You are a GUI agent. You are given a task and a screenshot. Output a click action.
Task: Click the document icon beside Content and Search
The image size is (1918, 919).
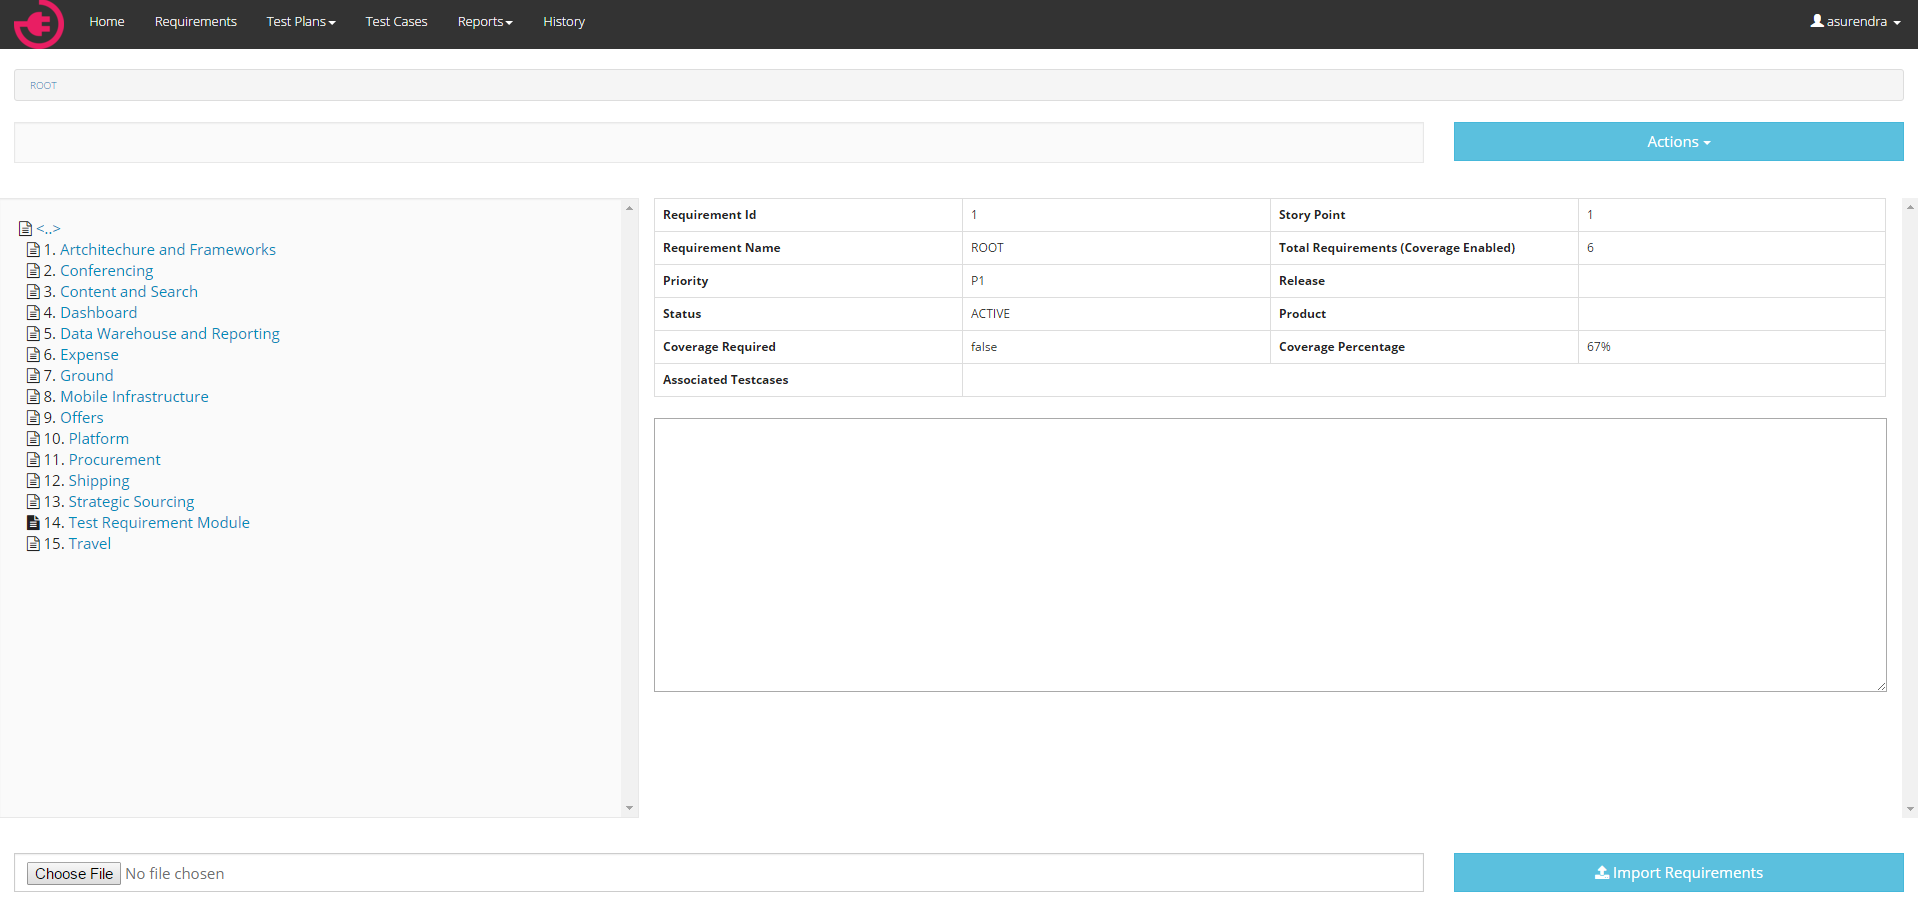click(x=33, y=292)
